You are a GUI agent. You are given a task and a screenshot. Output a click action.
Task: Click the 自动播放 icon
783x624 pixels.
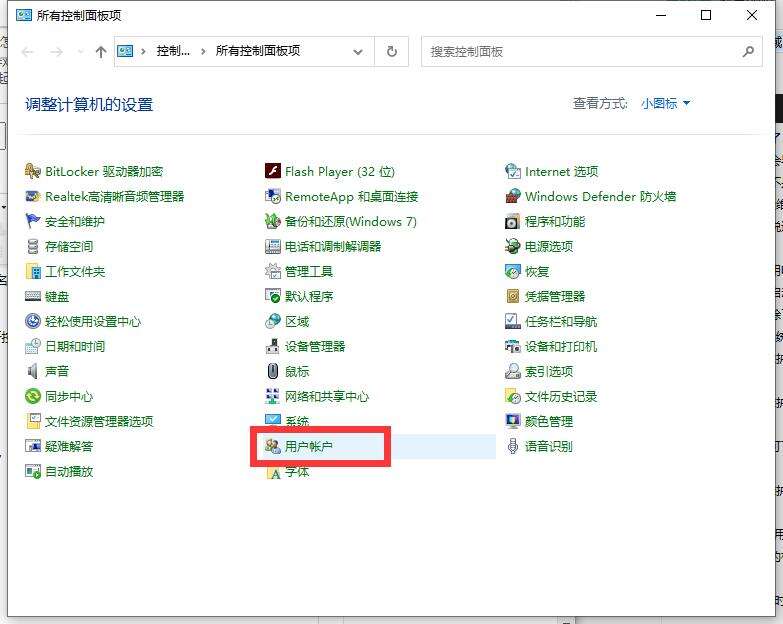point(32,471)
